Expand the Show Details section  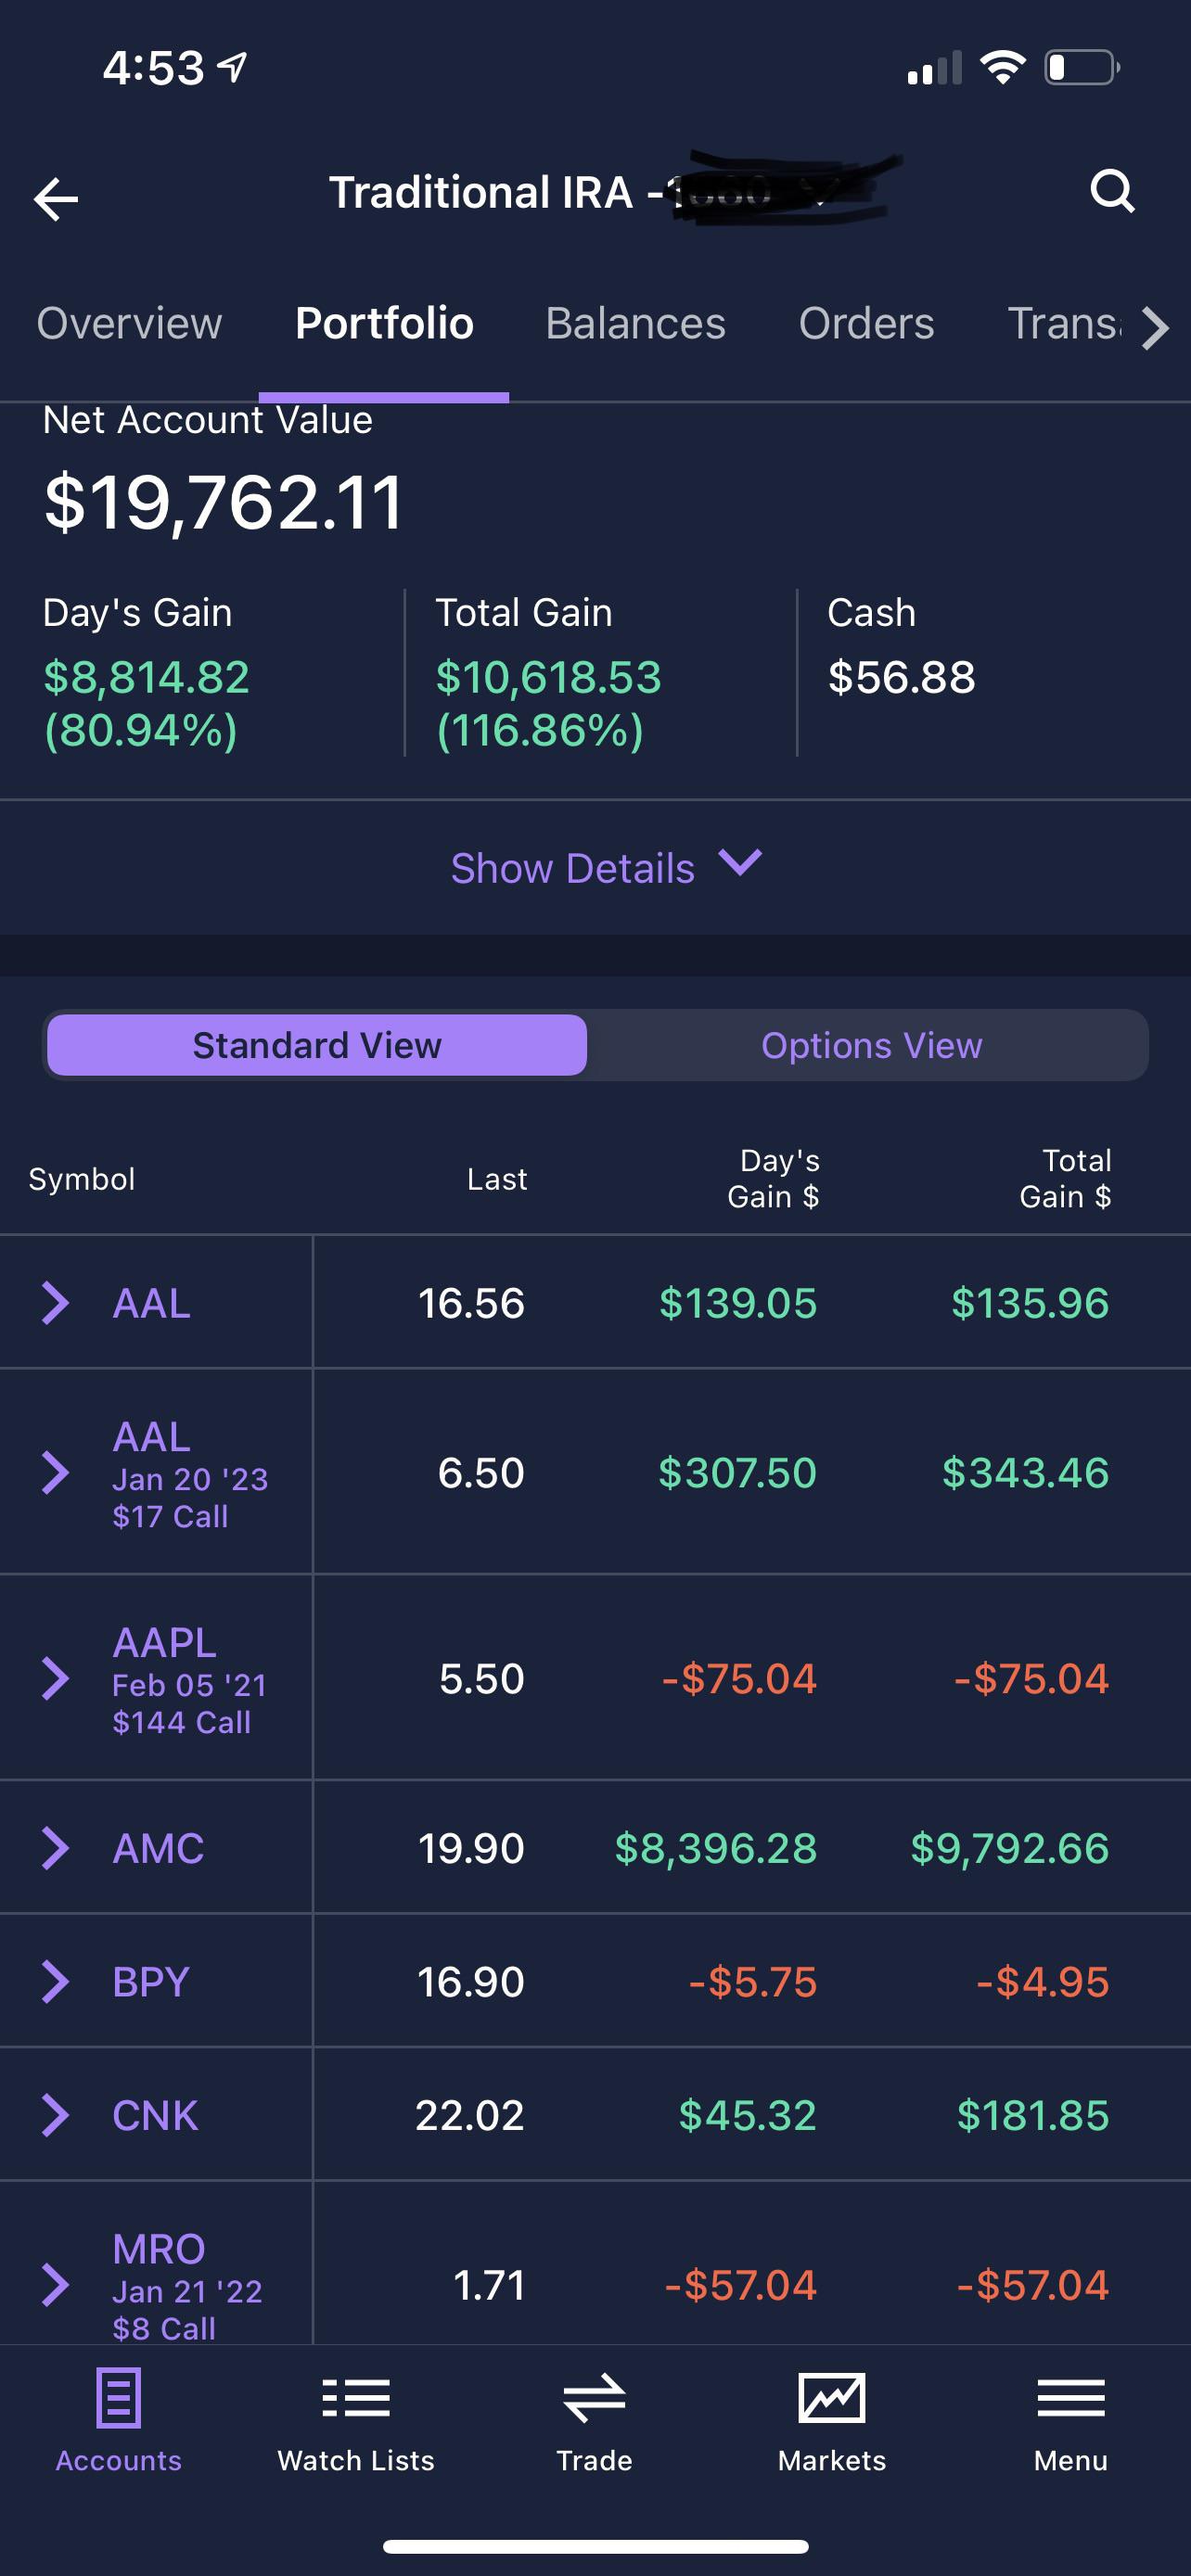[x=605, y=867]
